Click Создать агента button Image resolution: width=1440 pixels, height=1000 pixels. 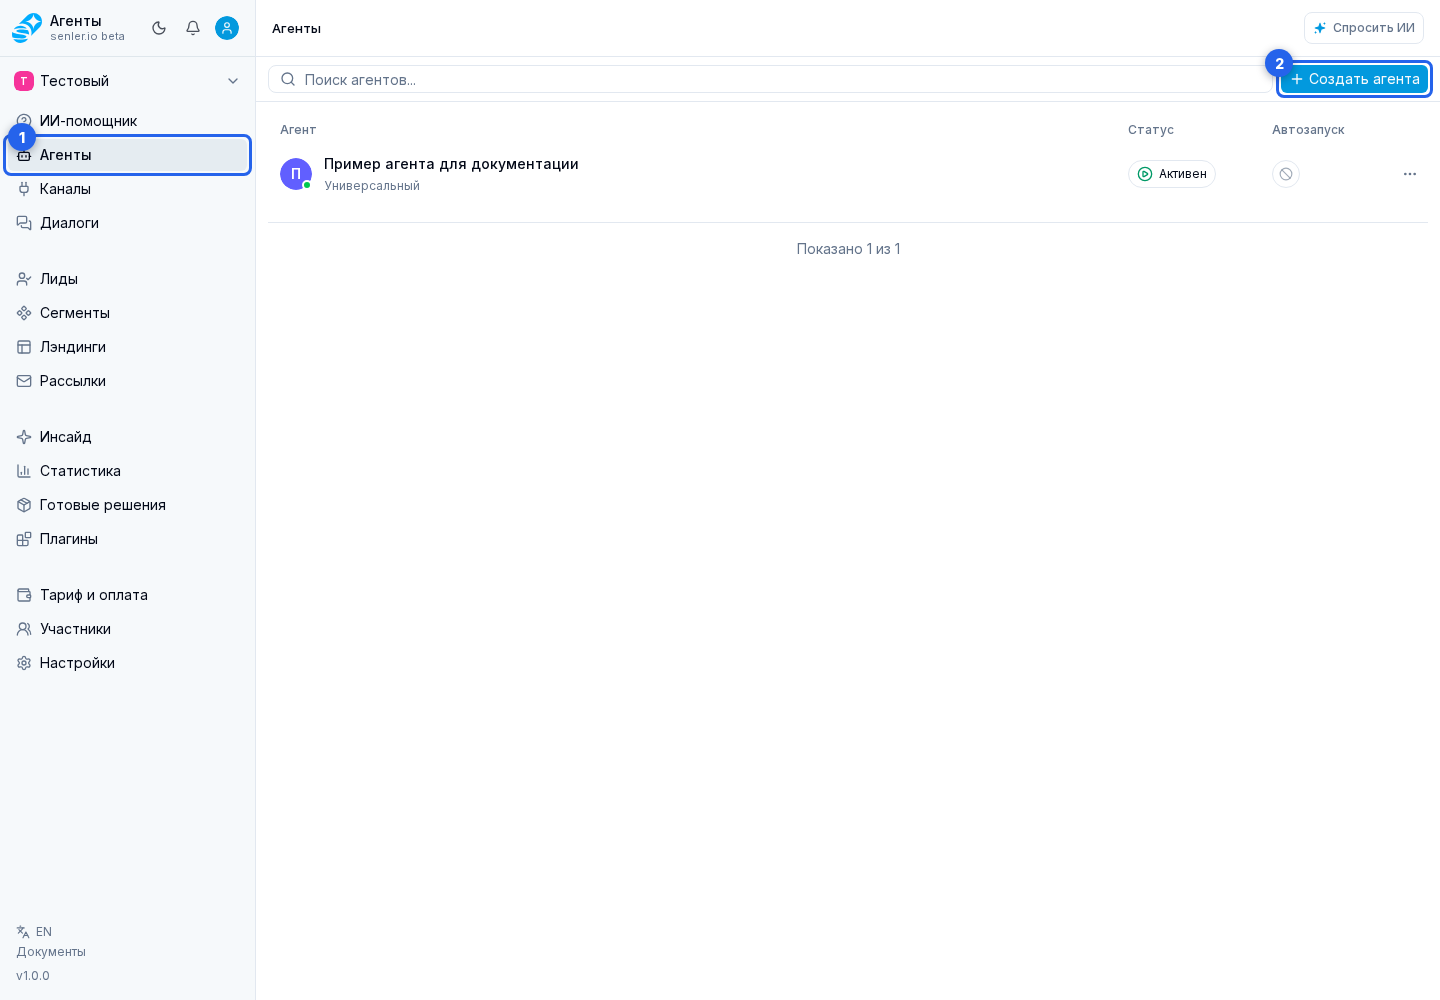[x=1355, y=79]
